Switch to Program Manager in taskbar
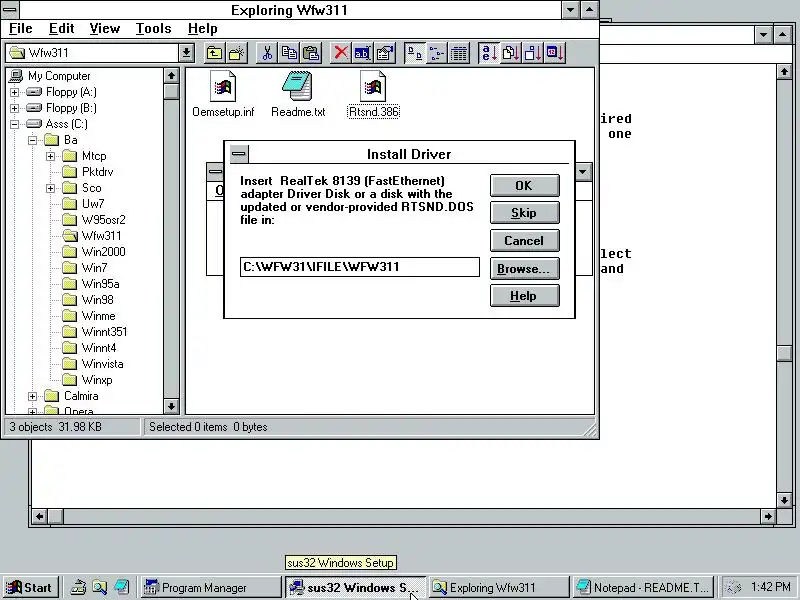800x600 pixels. 210,588
